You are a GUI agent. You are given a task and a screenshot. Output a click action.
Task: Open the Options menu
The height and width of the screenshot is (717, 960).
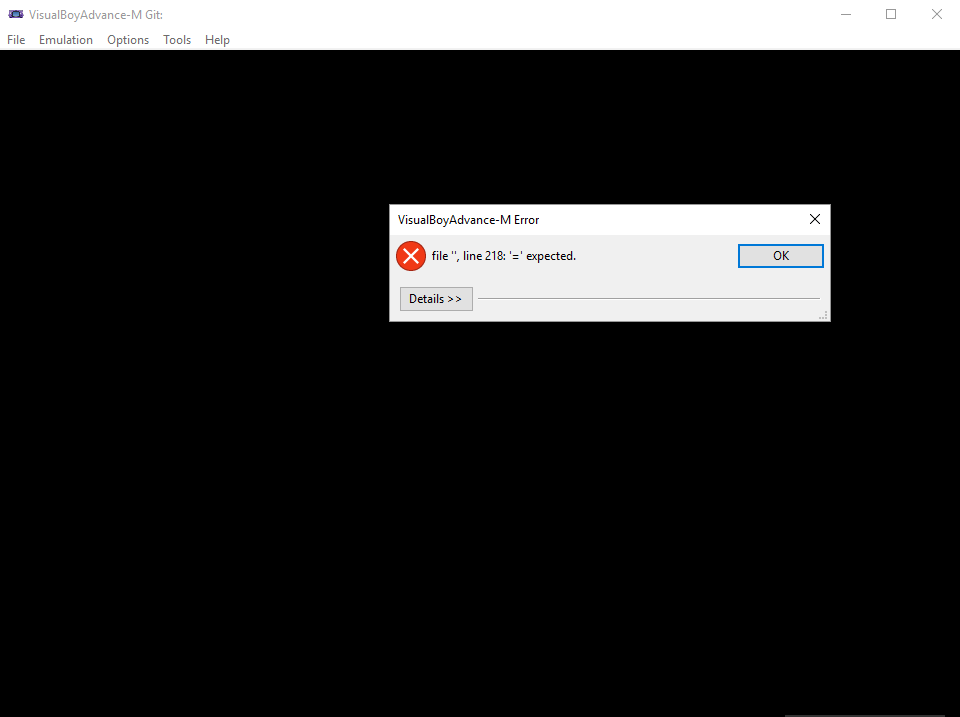(x=128, y=40)
